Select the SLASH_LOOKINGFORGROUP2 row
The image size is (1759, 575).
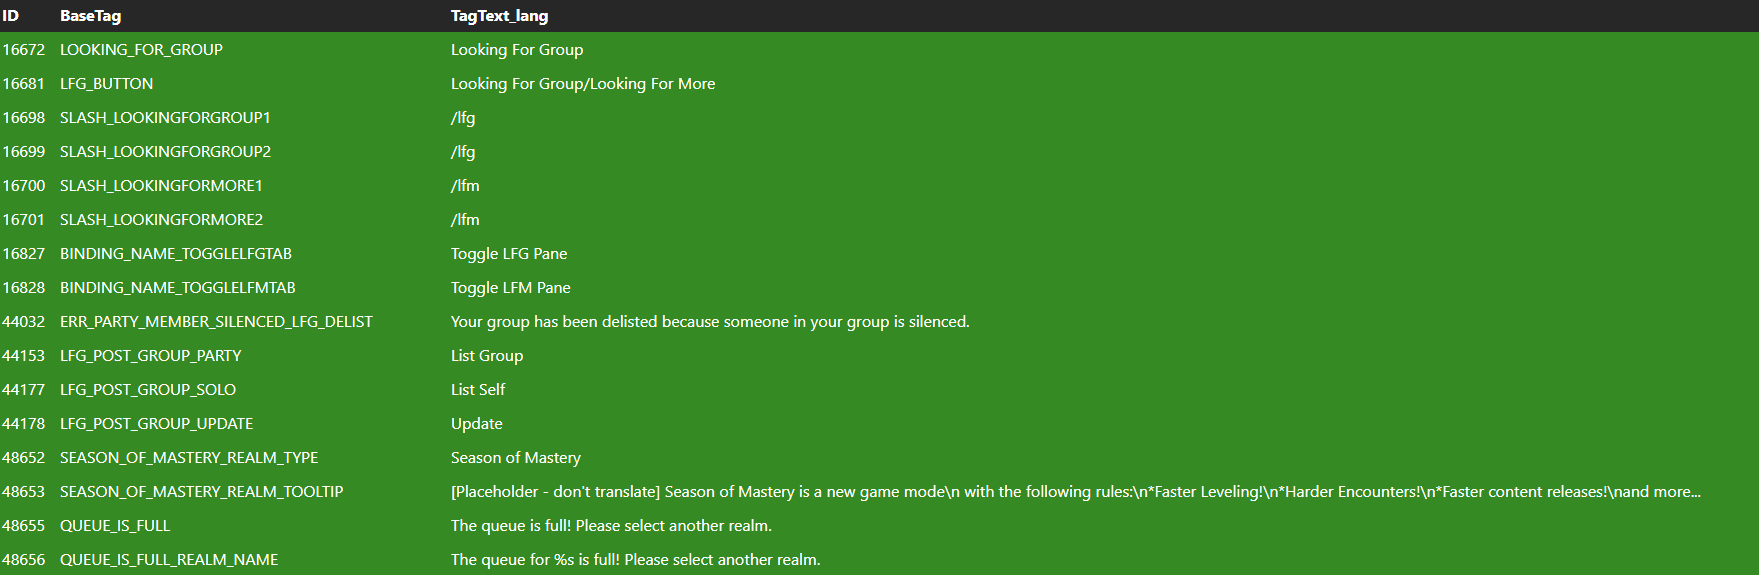pyautogui.click(x=165, y=152)
